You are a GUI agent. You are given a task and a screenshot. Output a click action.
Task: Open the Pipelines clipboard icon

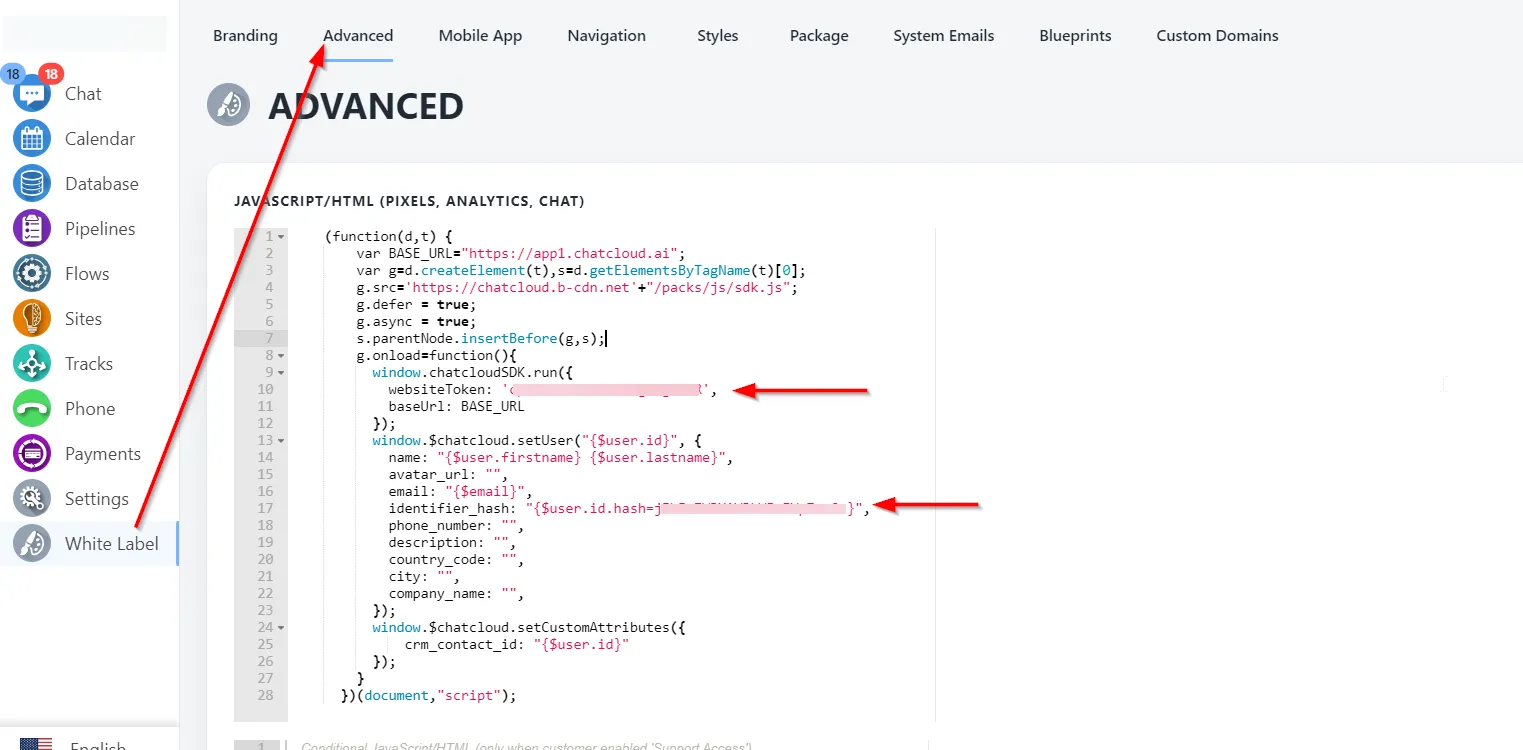(32, 229)
